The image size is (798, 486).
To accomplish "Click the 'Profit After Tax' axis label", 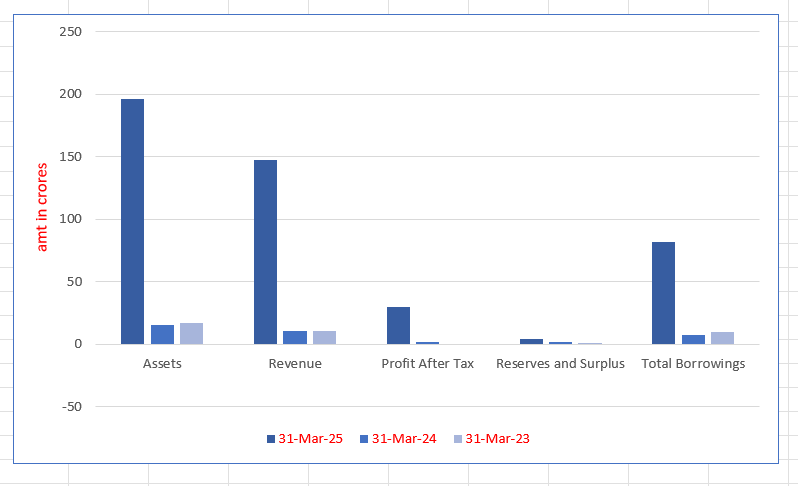I will 427,364.
